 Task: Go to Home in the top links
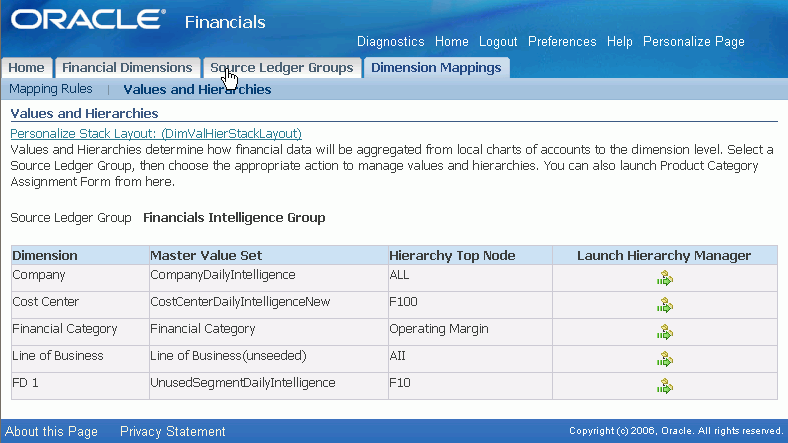[x=451, y=42]
